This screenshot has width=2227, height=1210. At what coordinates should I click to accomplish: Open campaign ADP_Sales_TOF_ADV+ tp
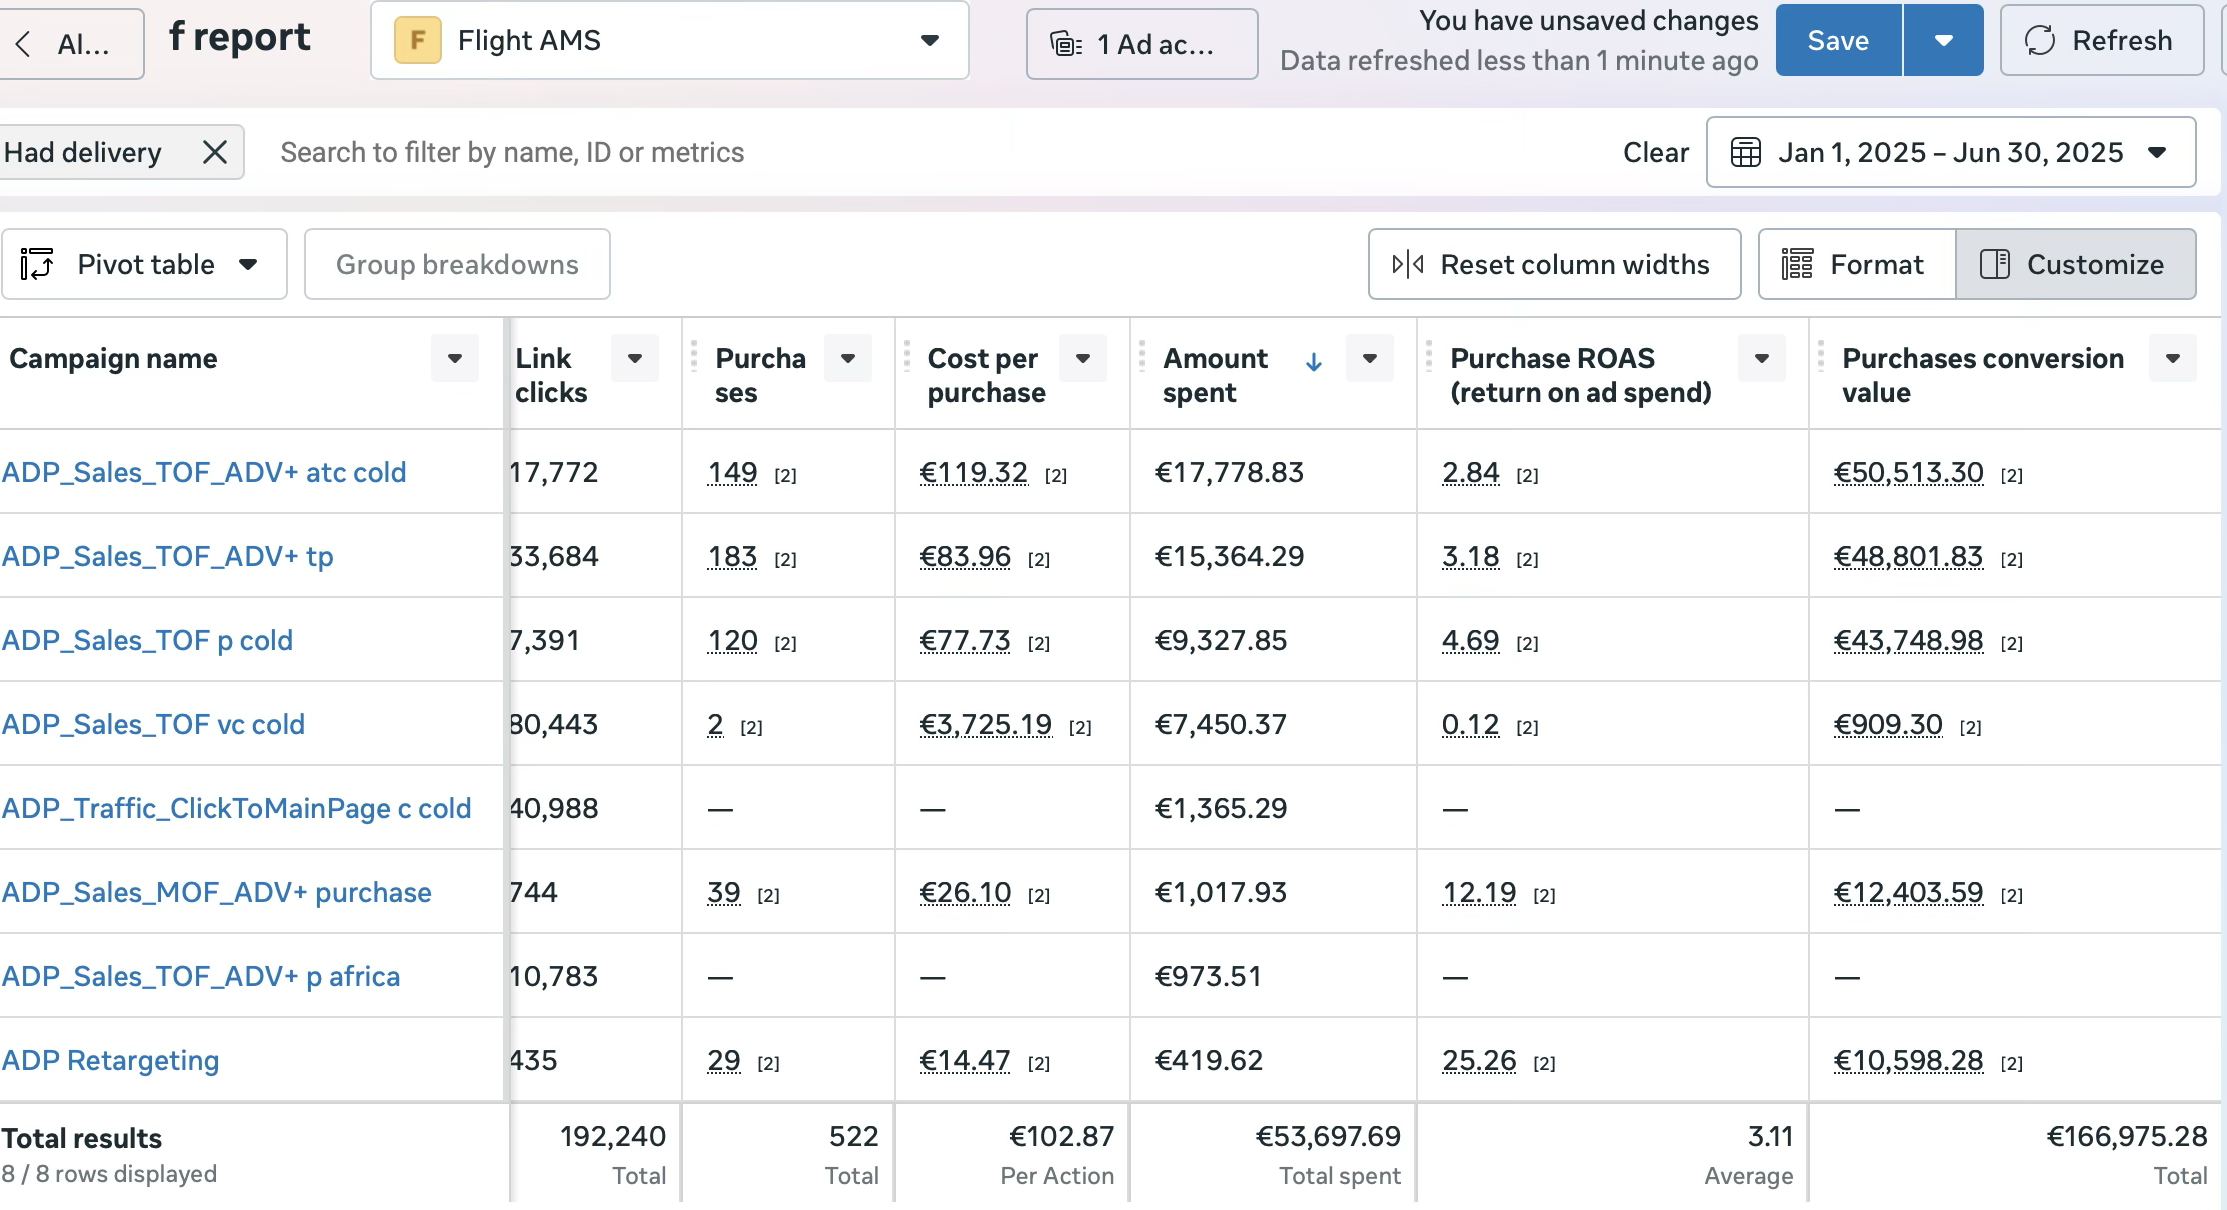point(167,556)
